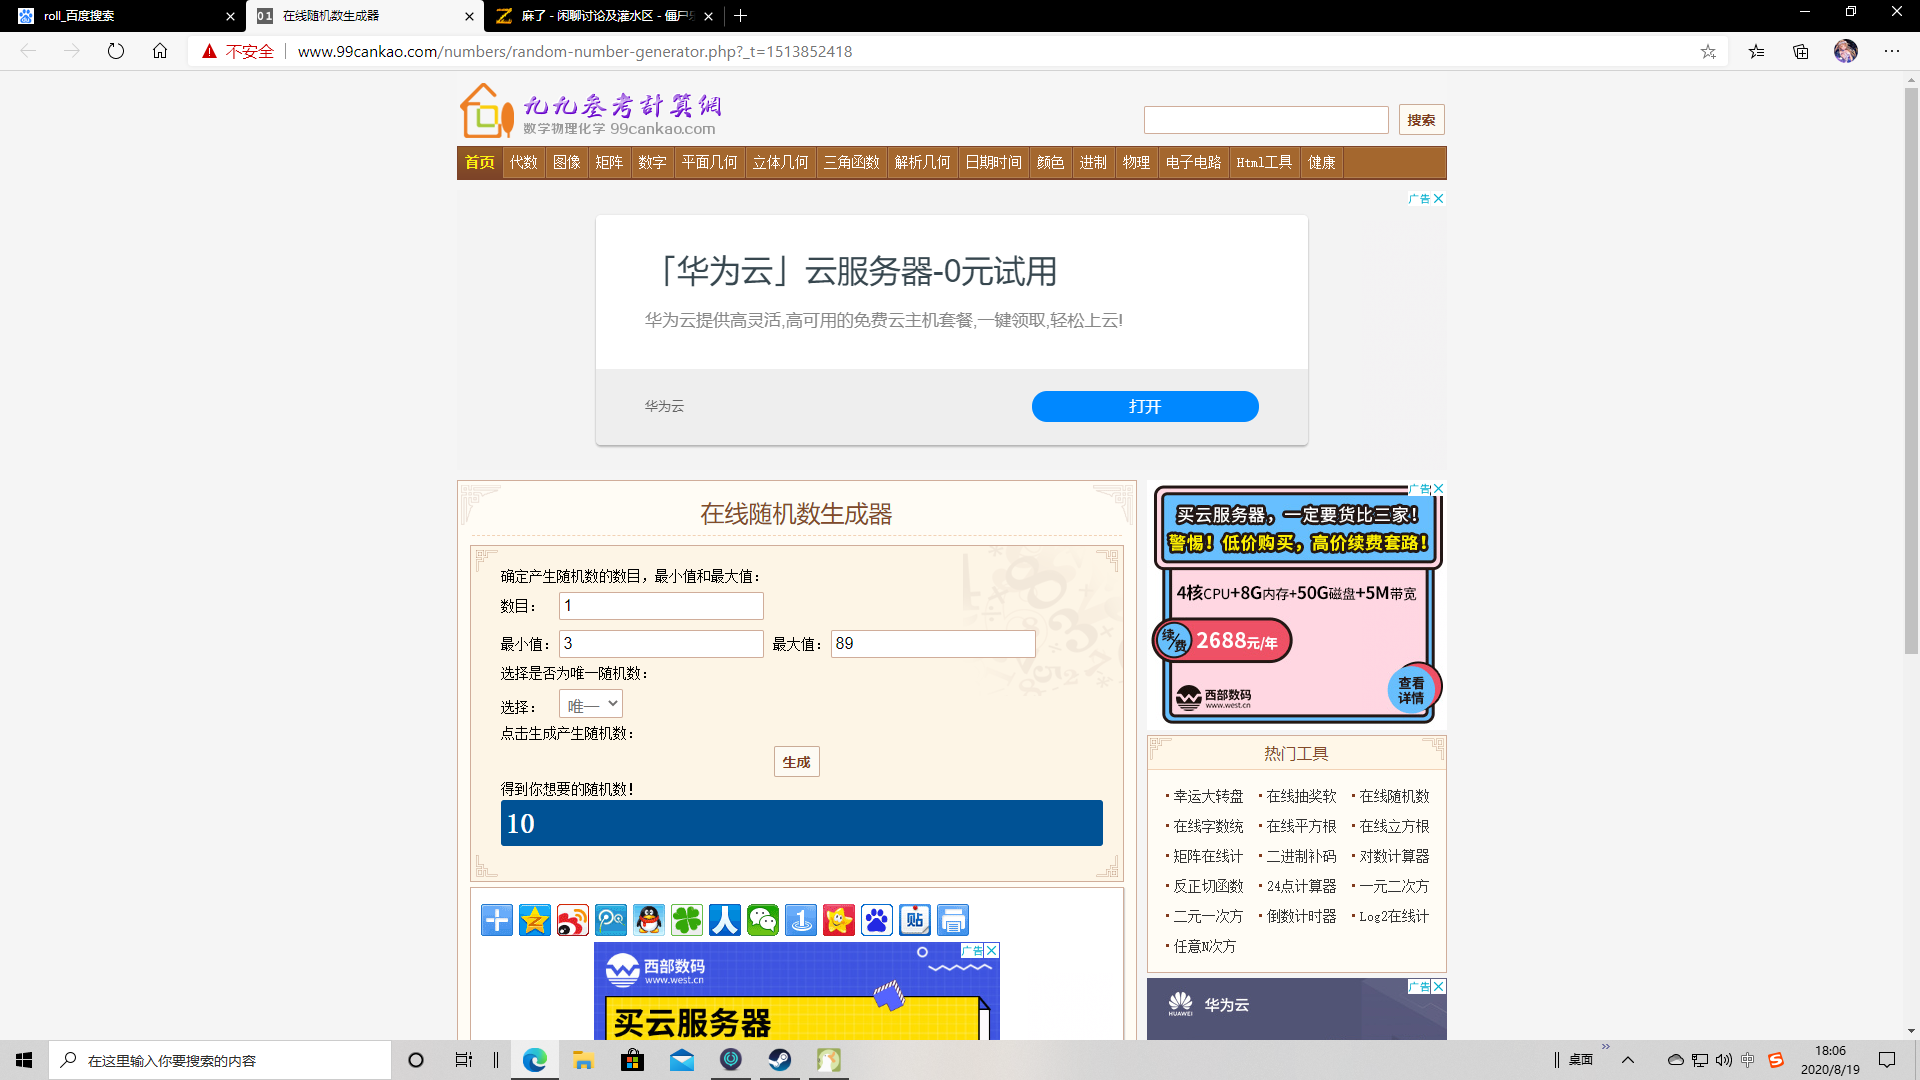Share the result via QQ
This screenshot has height=1080, width=1920.
[649, 920]
